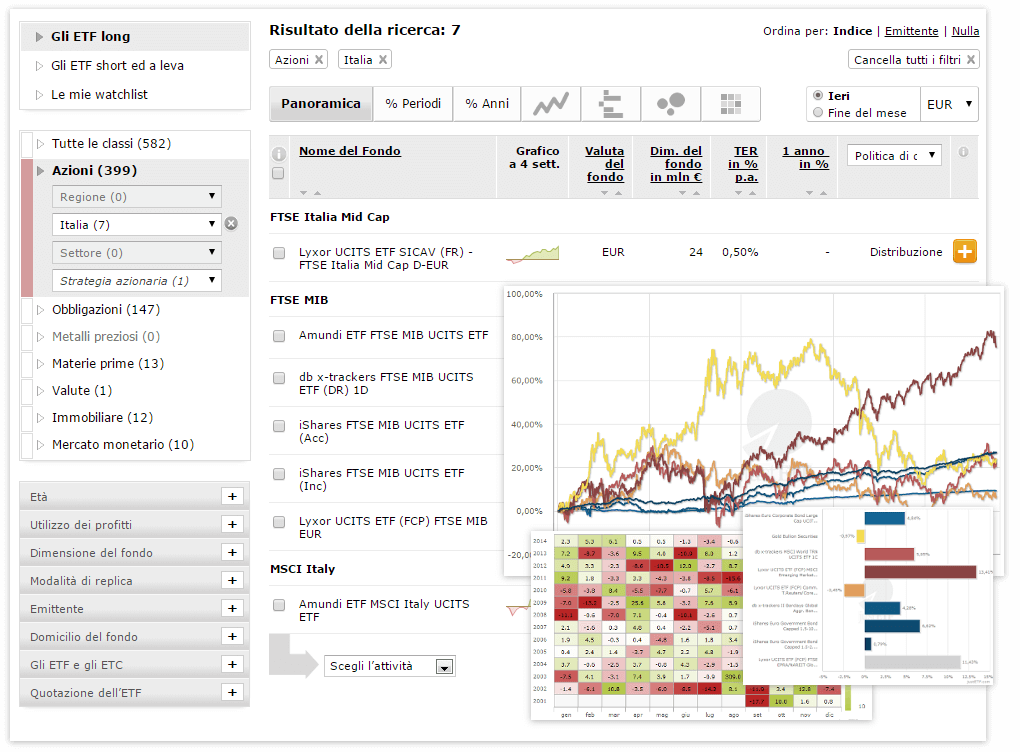The image size is (1020, 752).
Task: Open the bubble chart view
Action: [x=670, y=103]
